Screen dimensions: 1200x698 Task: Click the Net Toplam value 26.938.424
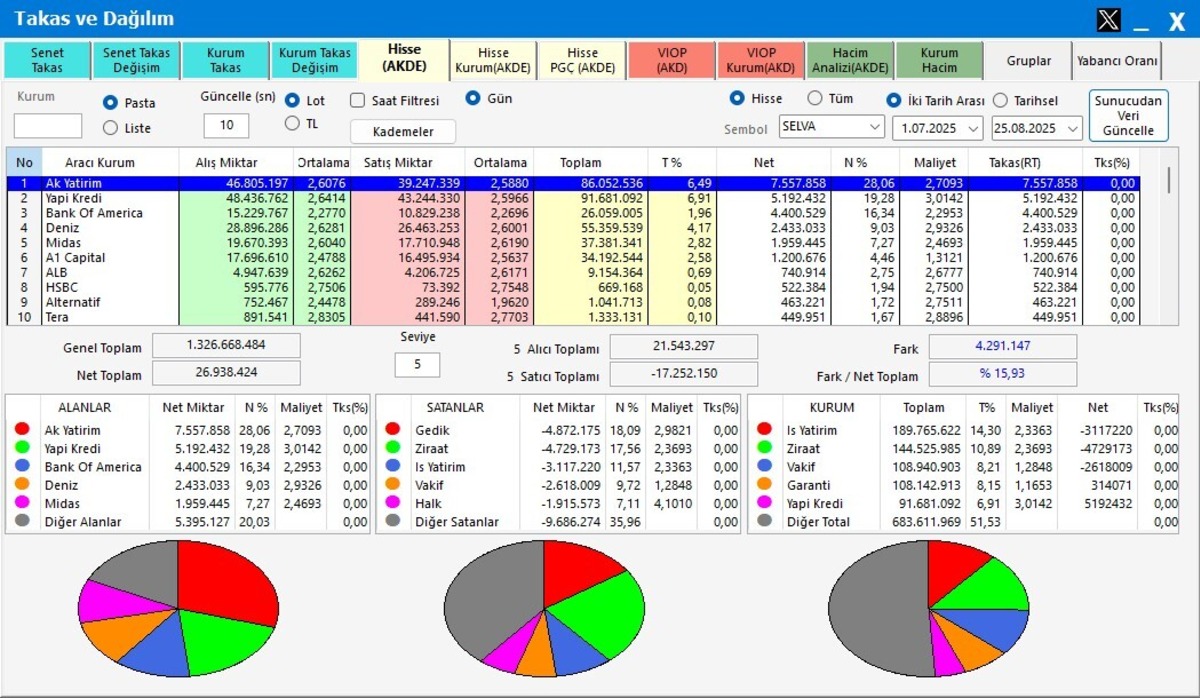coord(226,373)
